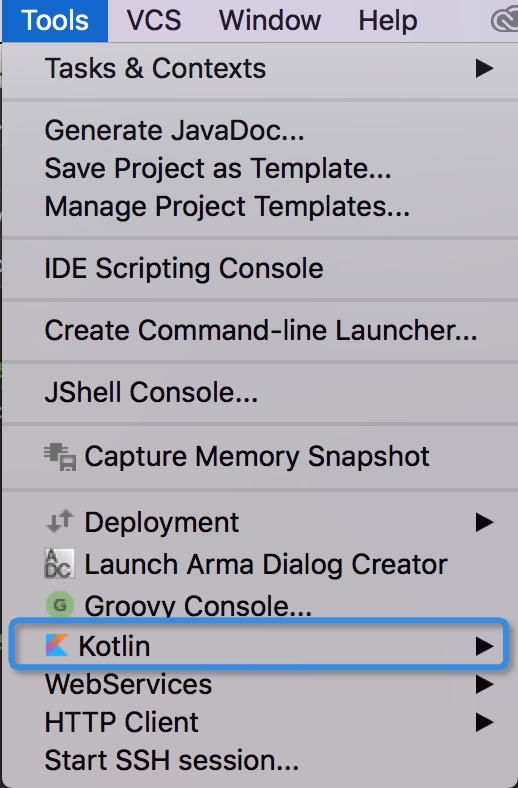Choose Create Command-line Launcher...

pyautogui.click(x=260, y=331)
